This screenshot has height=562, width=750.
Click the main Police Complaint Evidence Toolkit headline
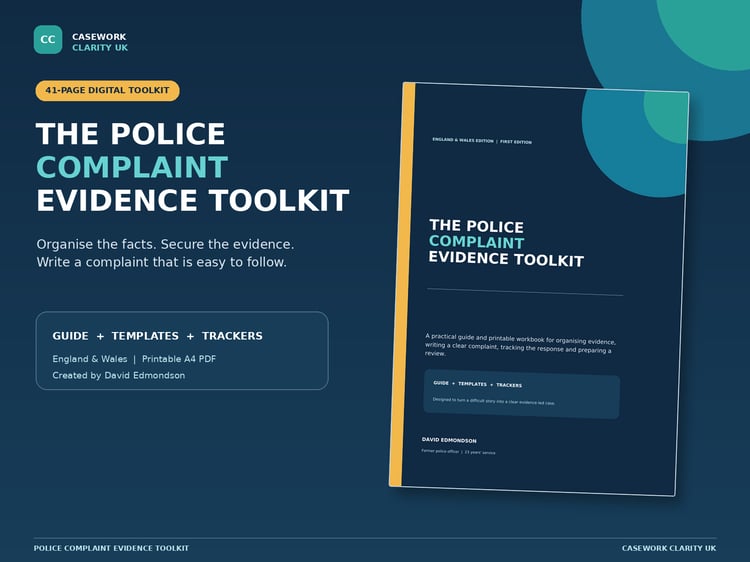click(x=193, y=167)
